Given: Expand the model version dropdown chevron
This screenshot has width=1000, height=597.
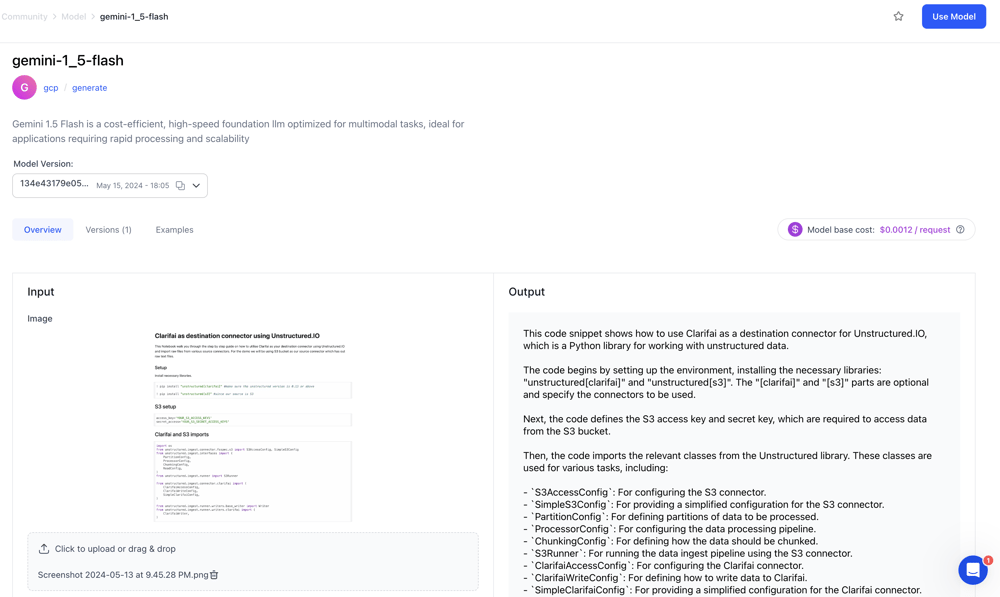Looking at the screenshot, I should [196, 186].
